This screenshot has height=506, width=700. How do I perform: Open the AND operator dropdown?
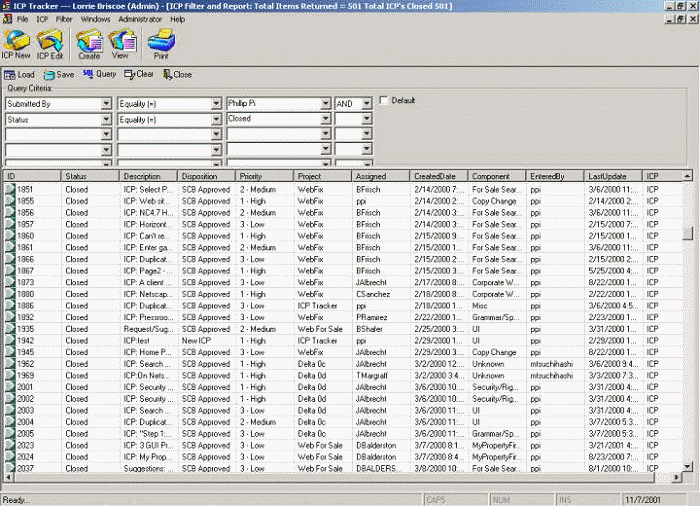[367, 104]
